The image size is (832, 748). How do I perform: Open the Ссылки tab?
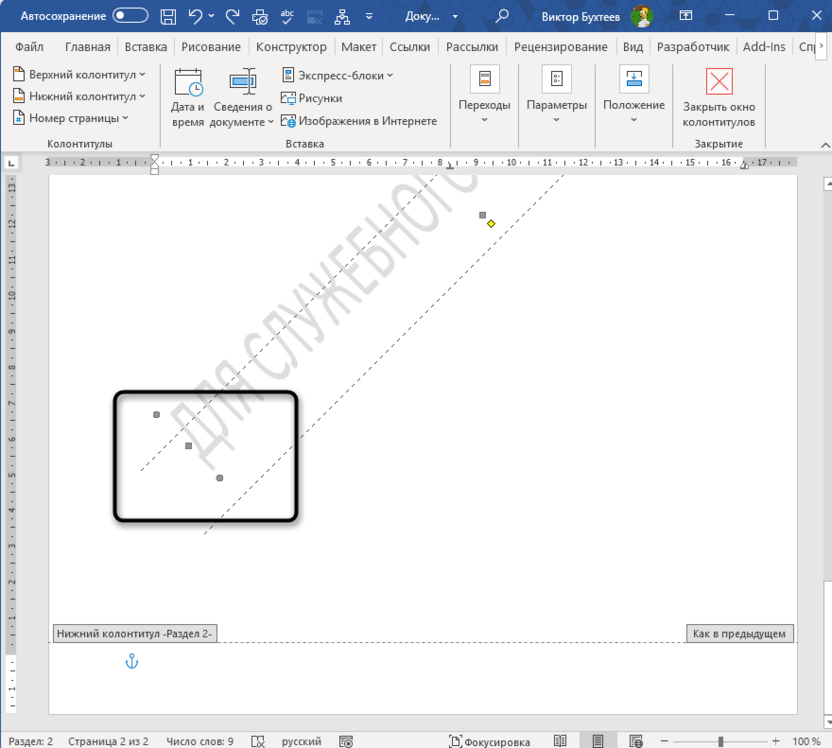tap(410, 47)
